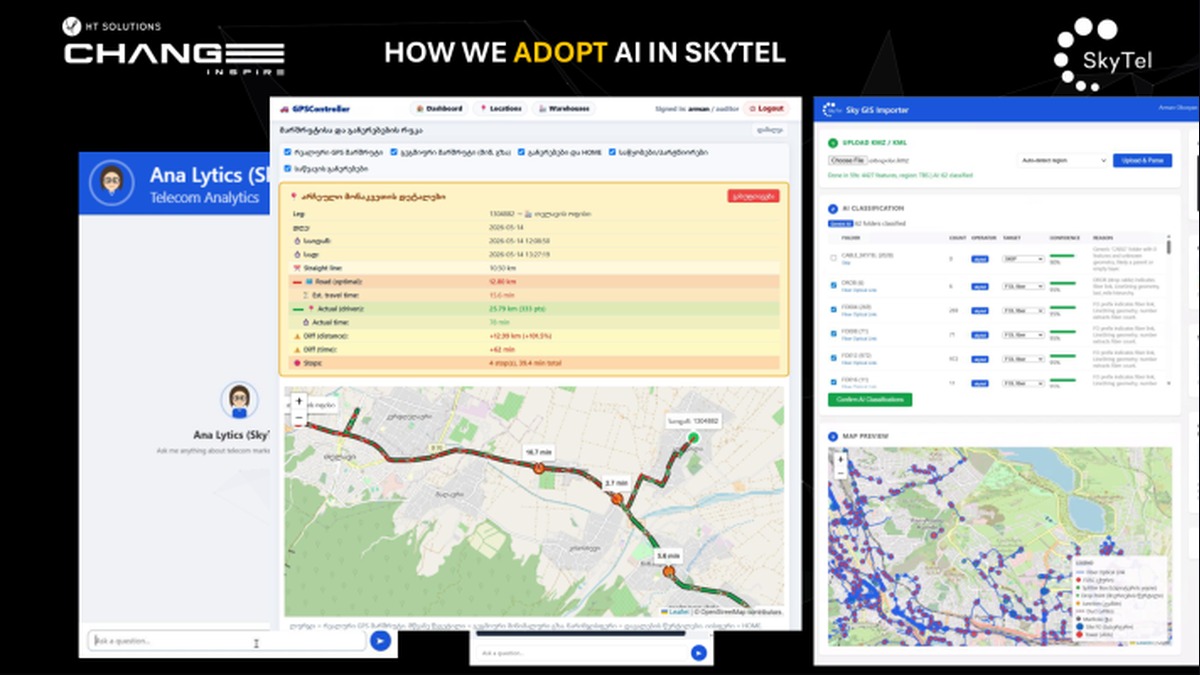1200x675 pixels.
Task: Click the Map Preview legend box
Action: point(1119,601)
